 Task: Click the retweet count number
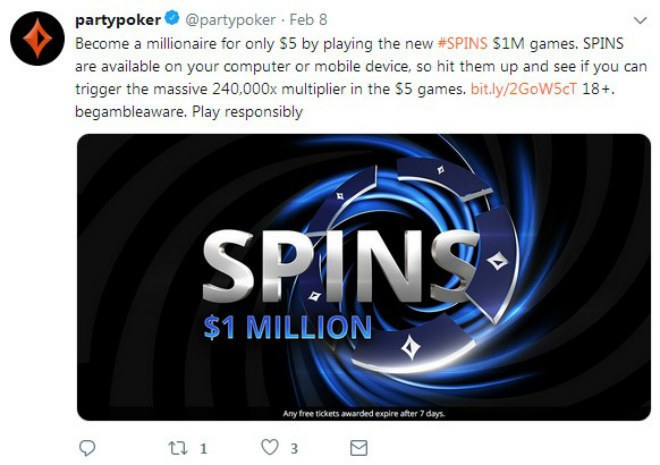pos(201,448)
